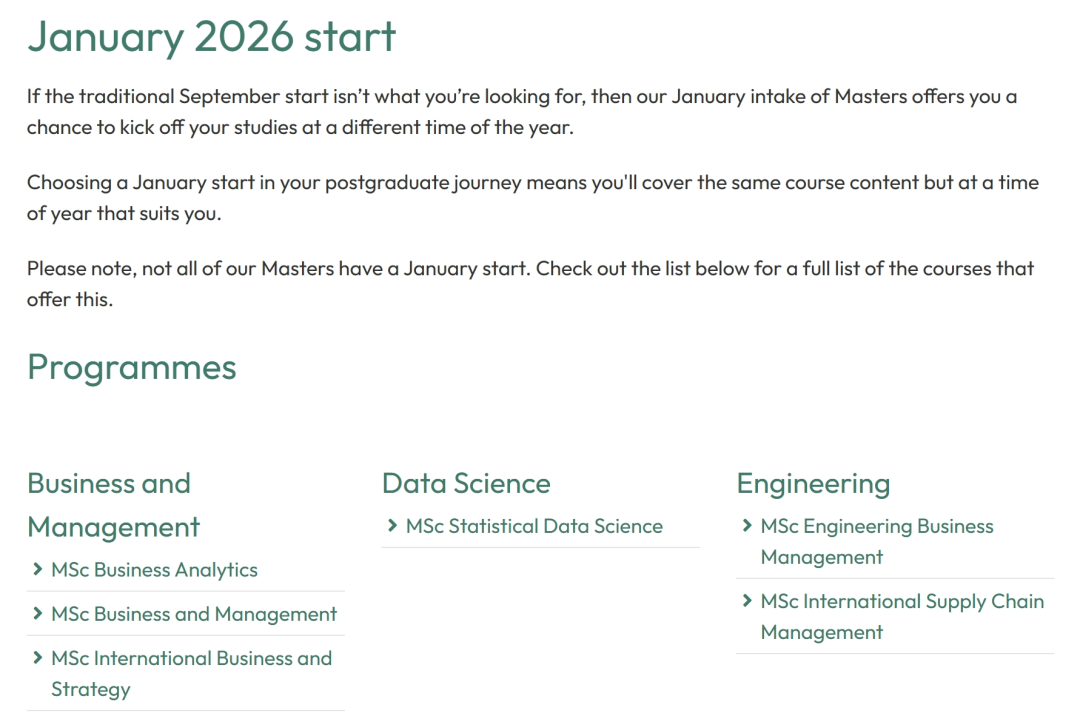Click the chevron beside MSc International Business and Strategy
The width and height of the screenshot is (1080, 714).
(x=38, y=658)
